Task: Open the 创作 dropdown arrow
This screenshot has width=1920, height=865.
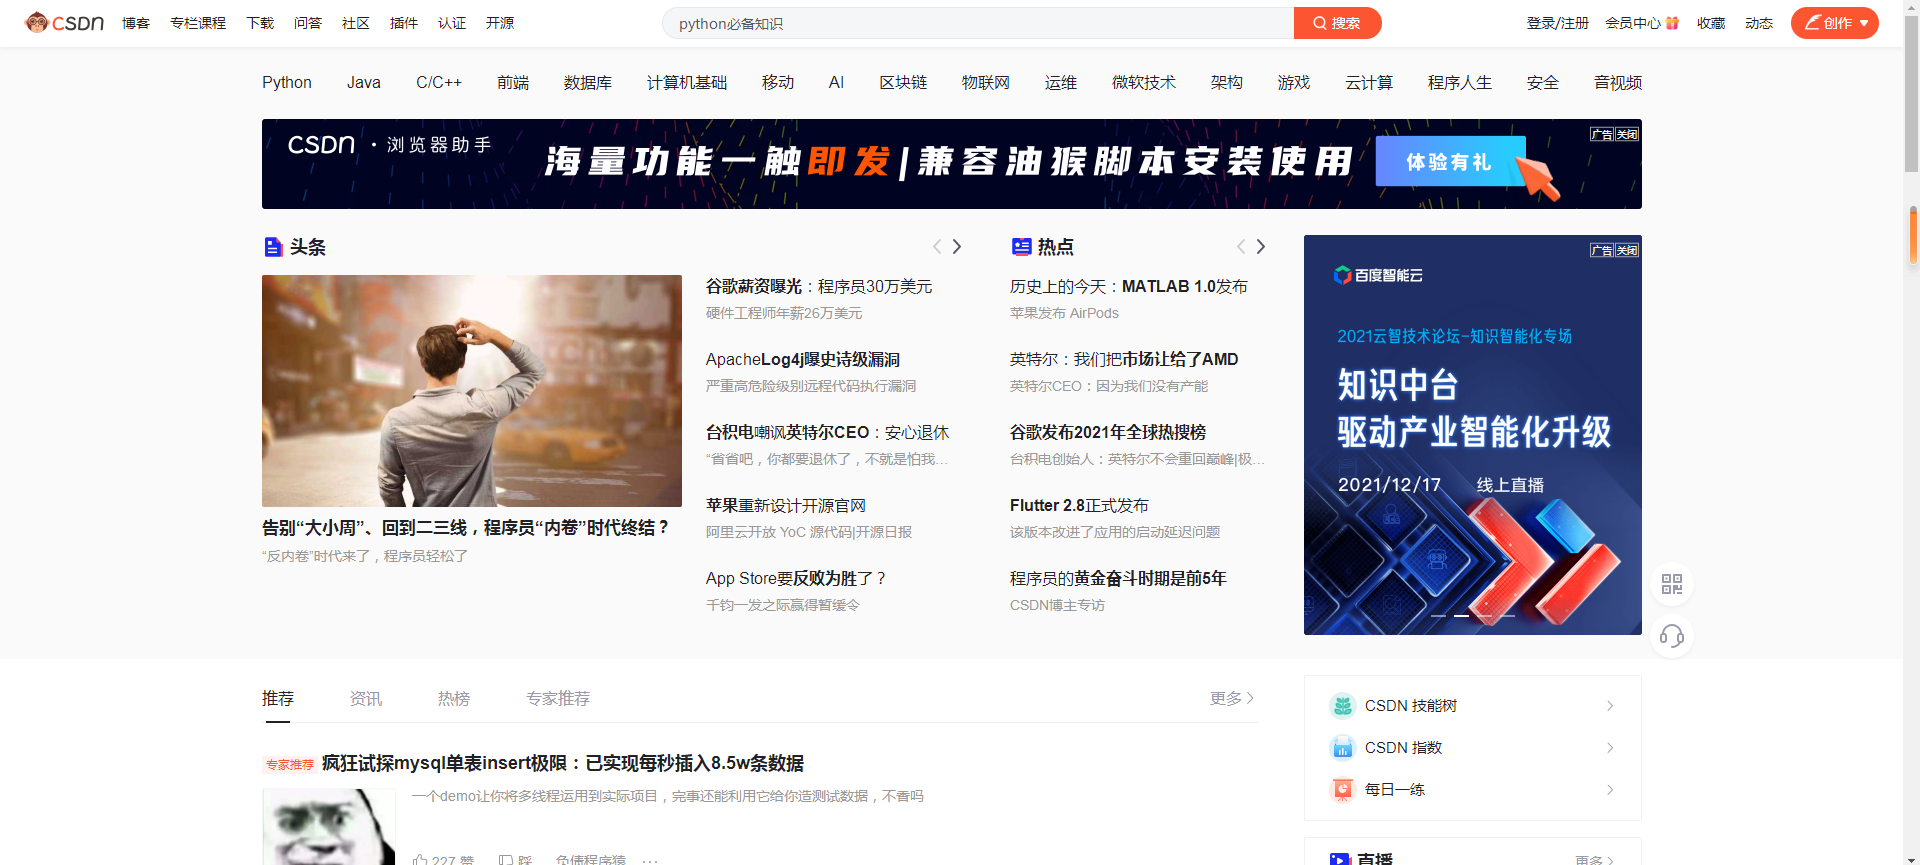Action: [x=1864, y=23]
